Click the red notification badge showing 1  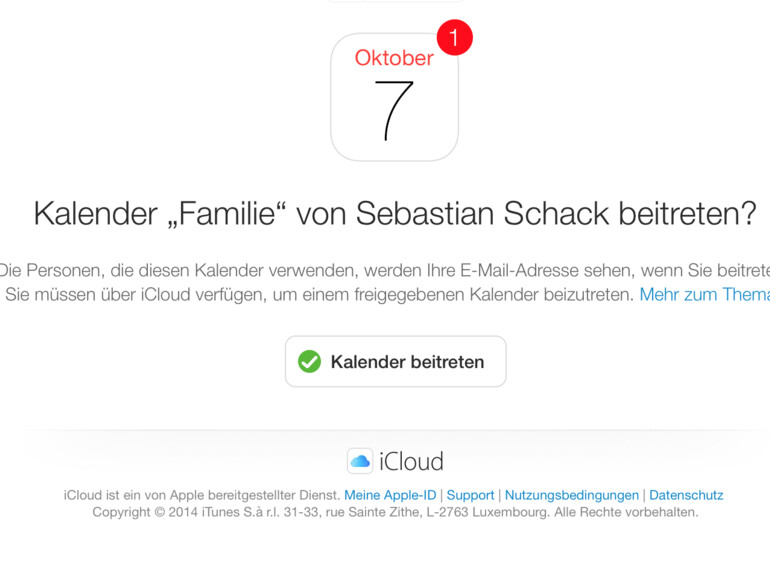(x=455, y=38)
